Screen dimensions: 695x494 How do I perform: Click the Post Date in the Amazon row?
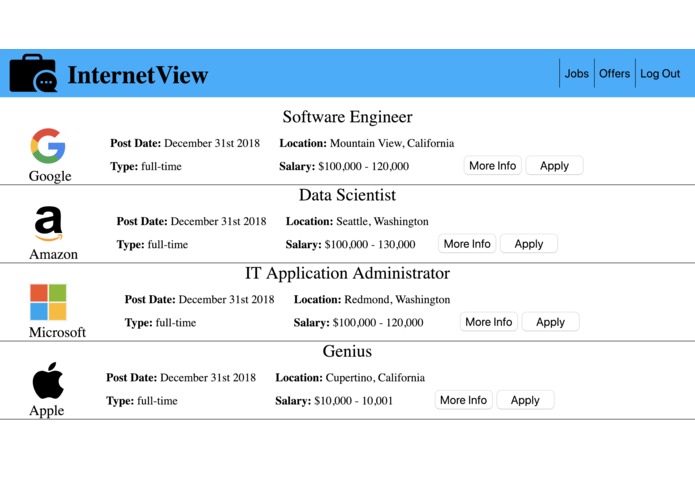(191, 221)
